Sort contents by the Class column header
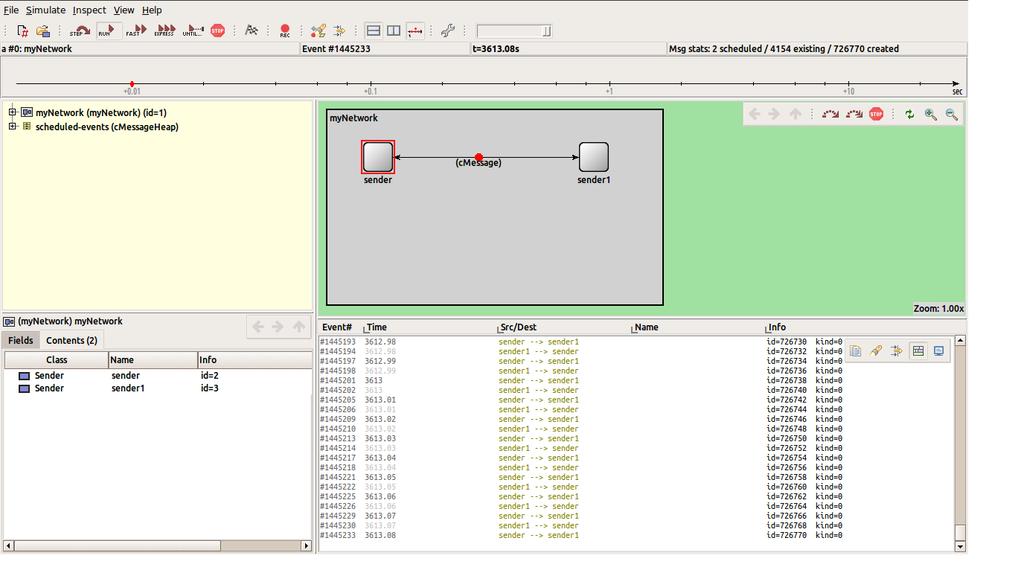The width and height of the screenshot is (1024, 570). coord(56,360)
